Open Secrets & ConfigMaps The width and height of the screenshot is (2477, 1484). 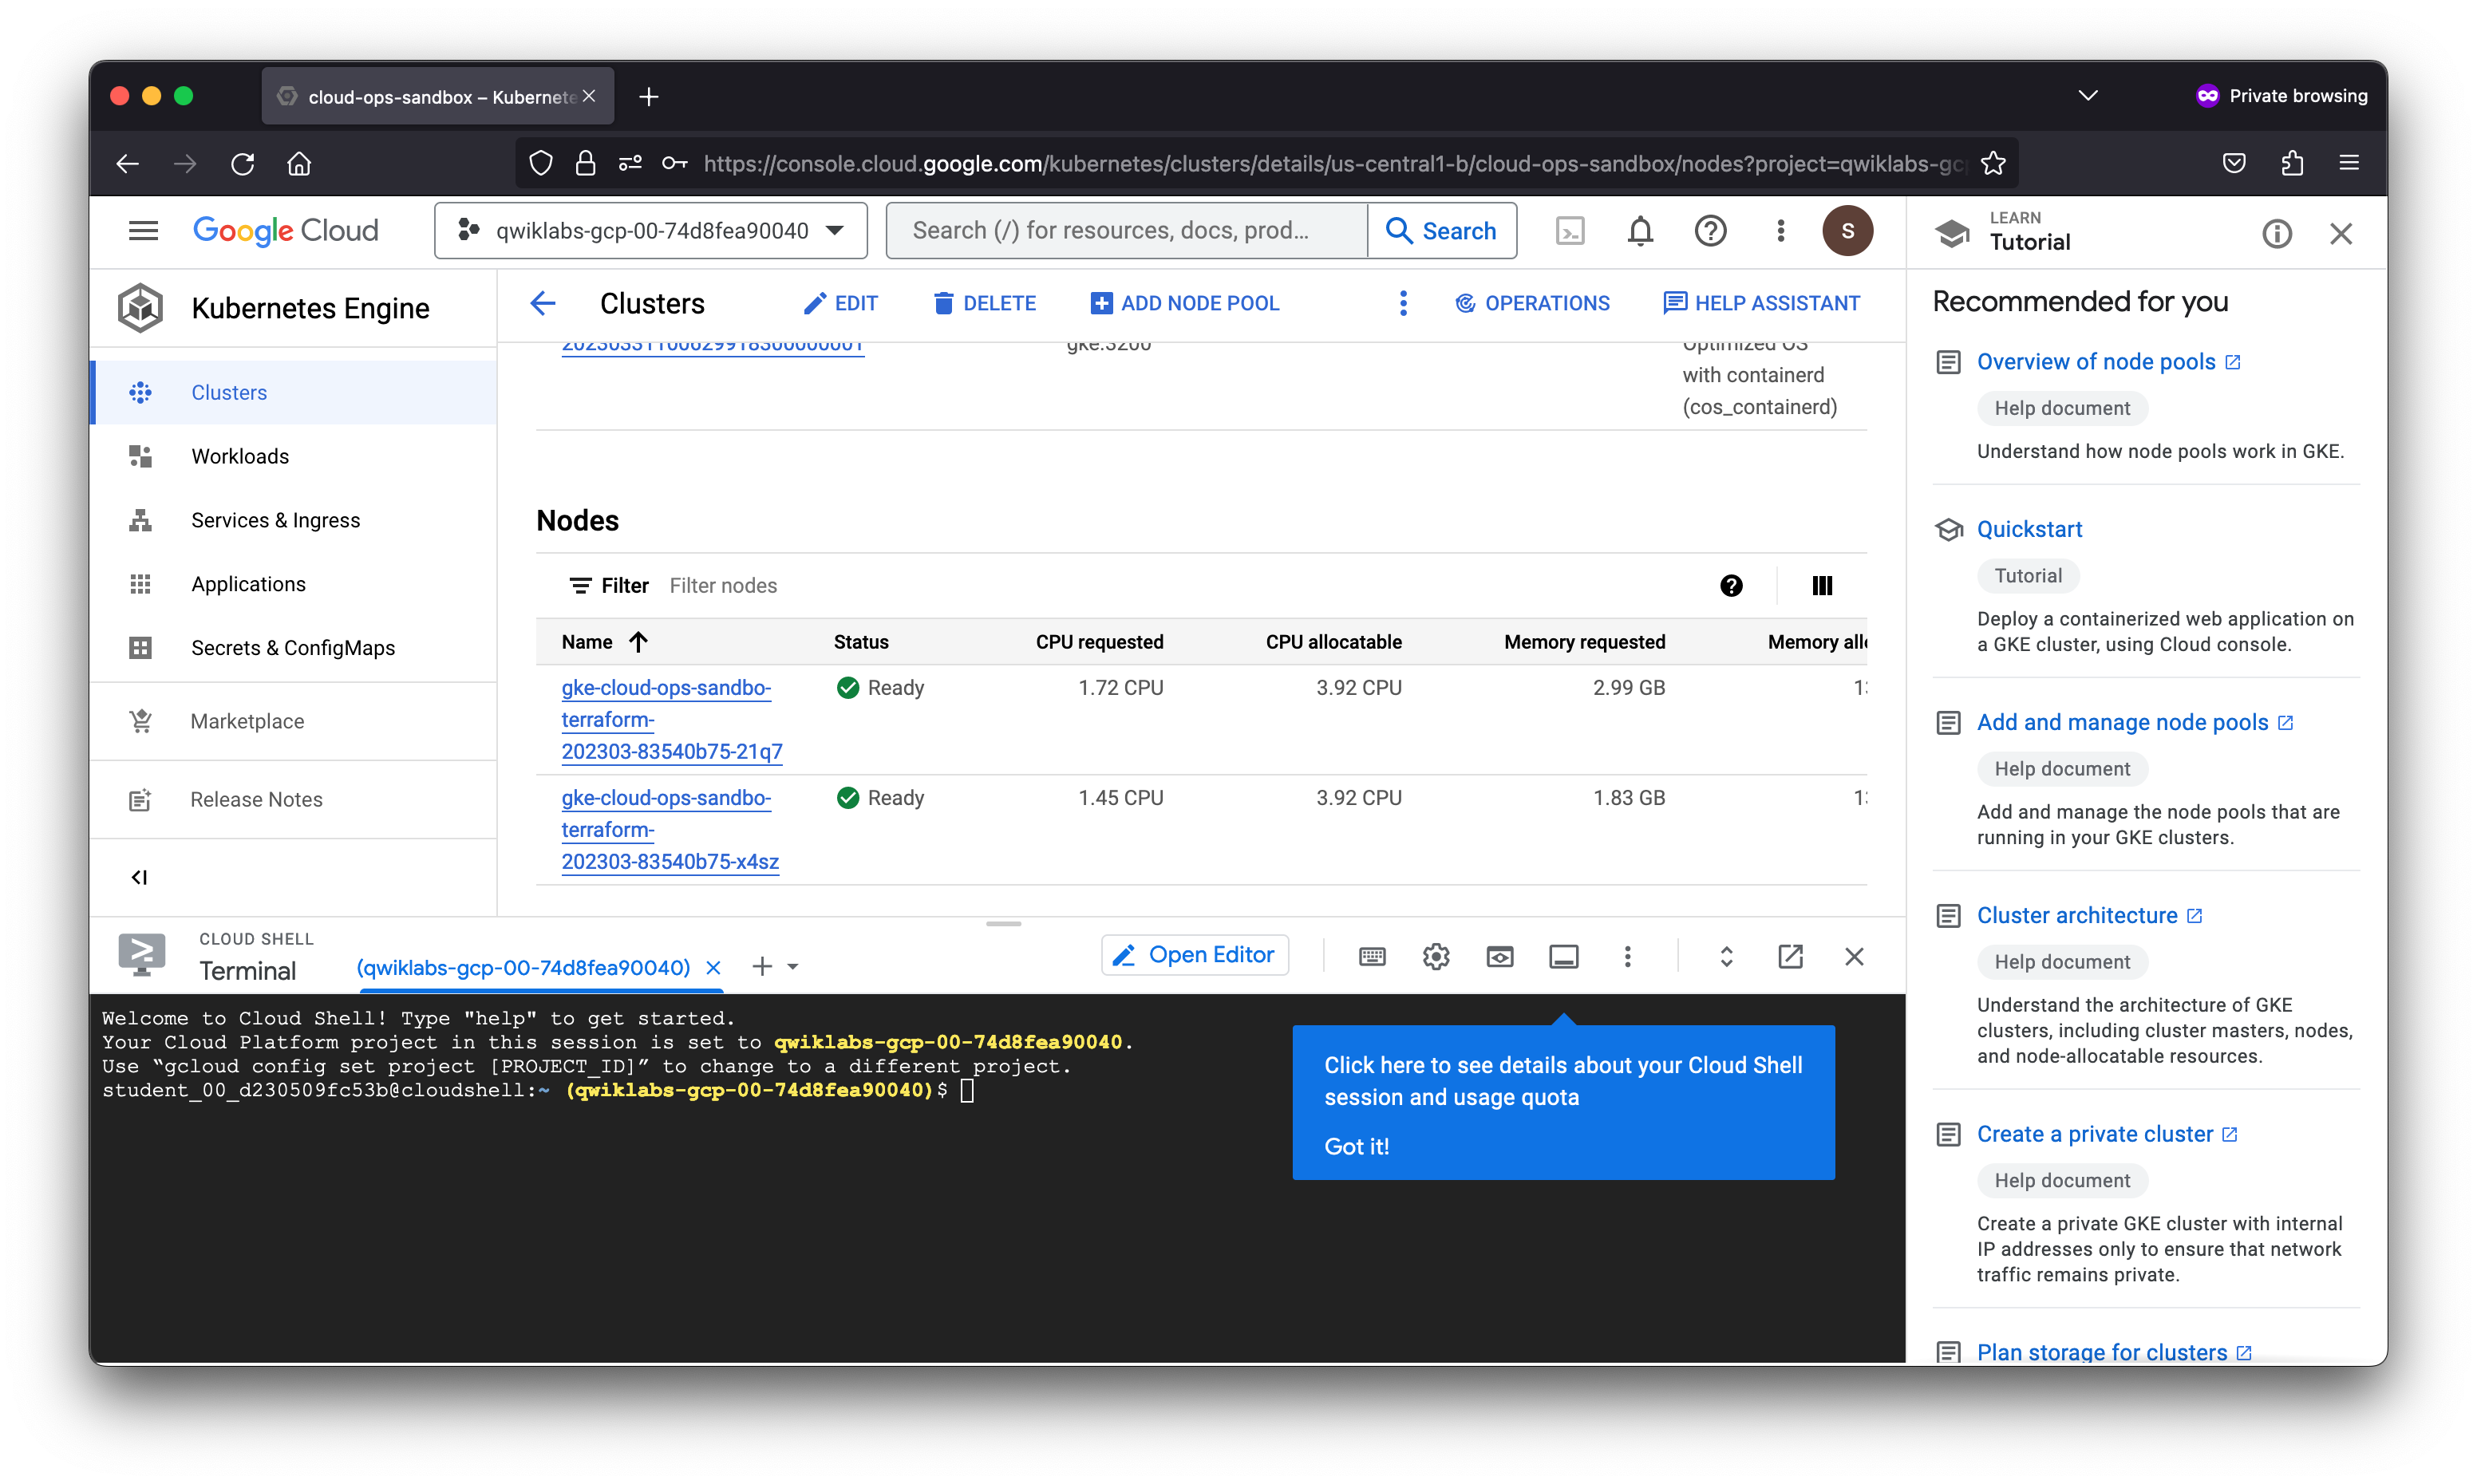point(293,649)
